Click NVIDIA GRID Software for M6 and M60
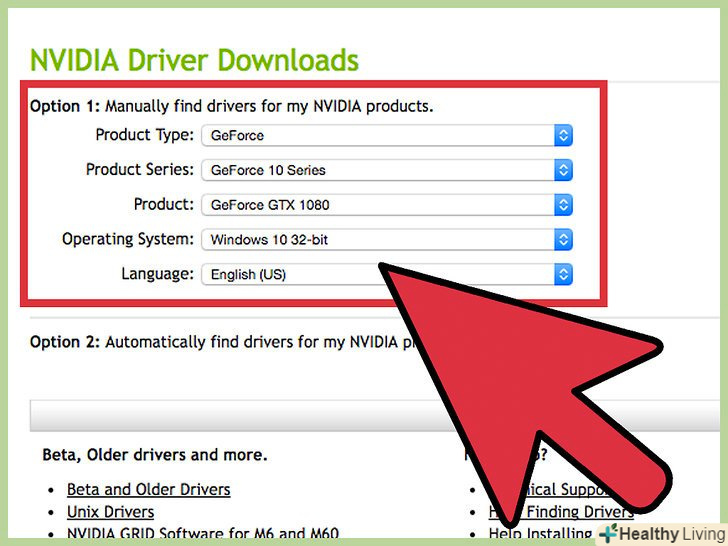The width and height of the screenshot is (728, 546). (x=203, y=533)
